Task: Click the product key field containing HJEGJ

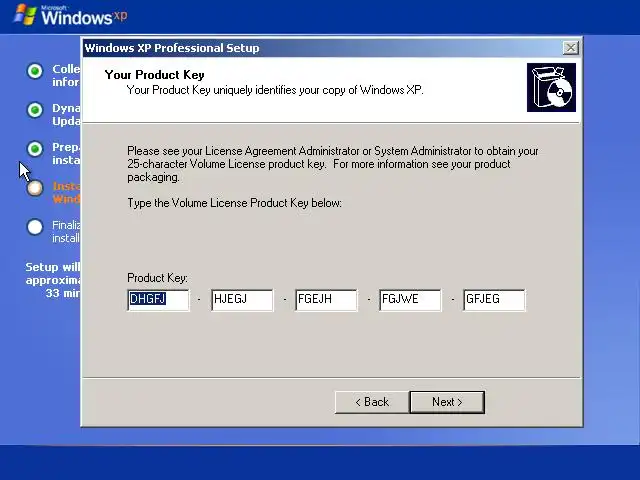Action: click(x=242, y=300)
